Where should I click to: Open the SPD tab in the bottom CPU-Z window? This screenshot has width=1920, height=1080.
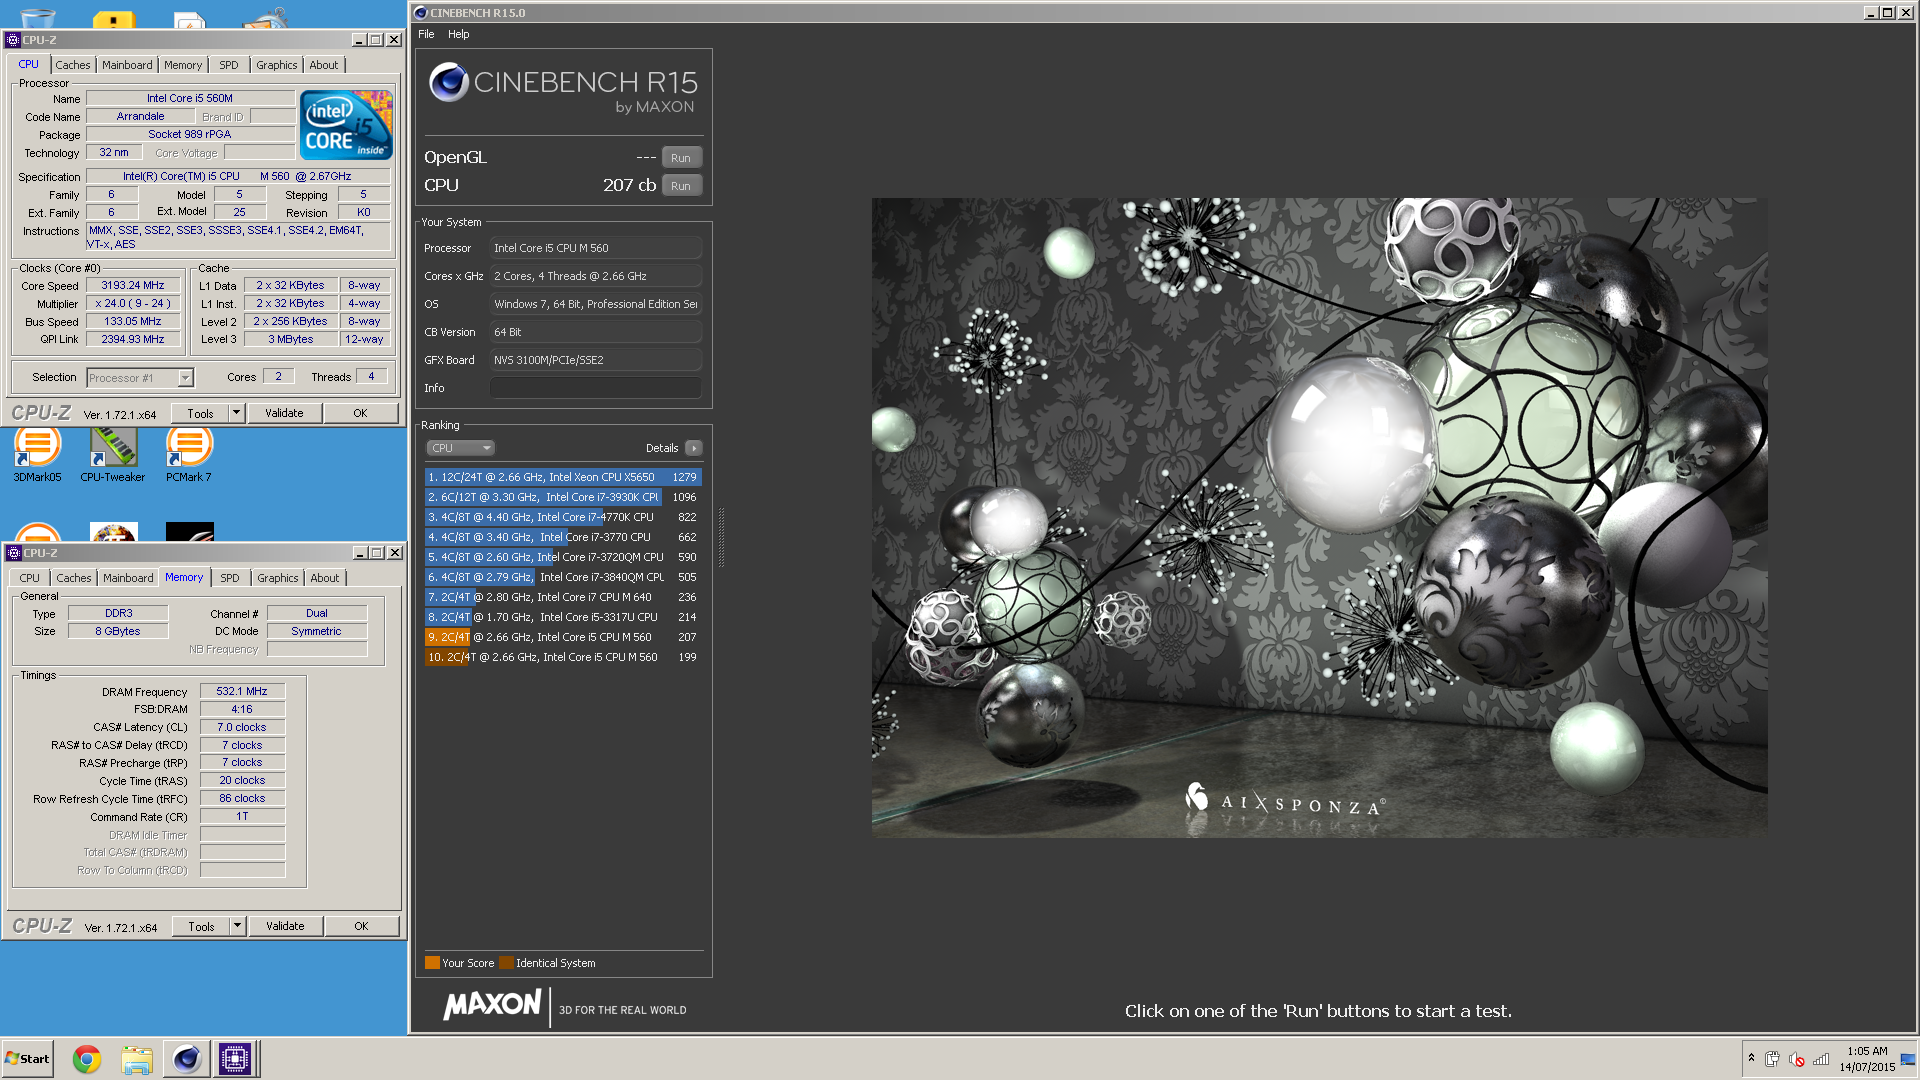(x=230, y=578)
